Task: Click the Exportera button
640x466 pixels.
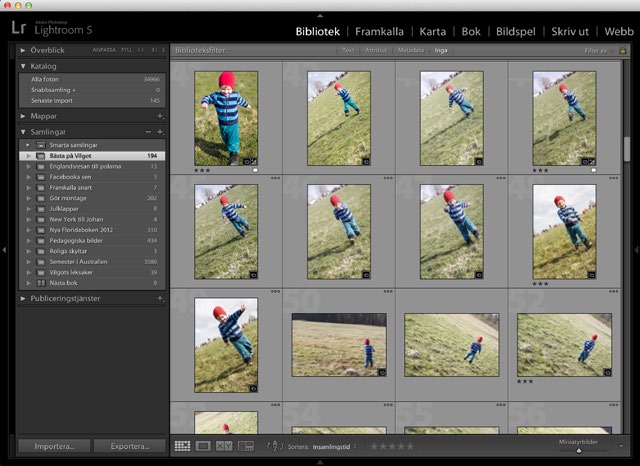Action: [130, 446]
